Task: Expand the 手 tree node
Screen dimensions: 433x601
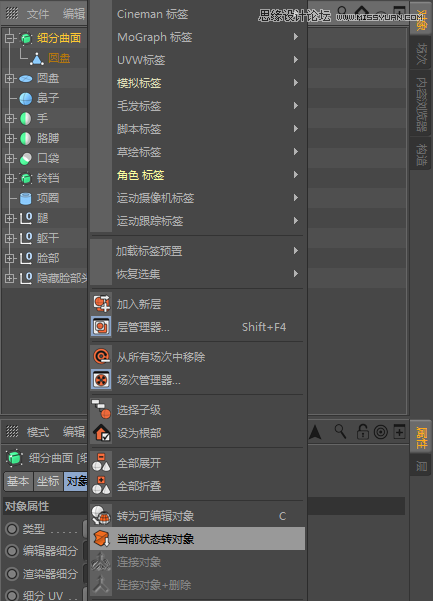Action: pyautogui.click(x=10, y=118)
